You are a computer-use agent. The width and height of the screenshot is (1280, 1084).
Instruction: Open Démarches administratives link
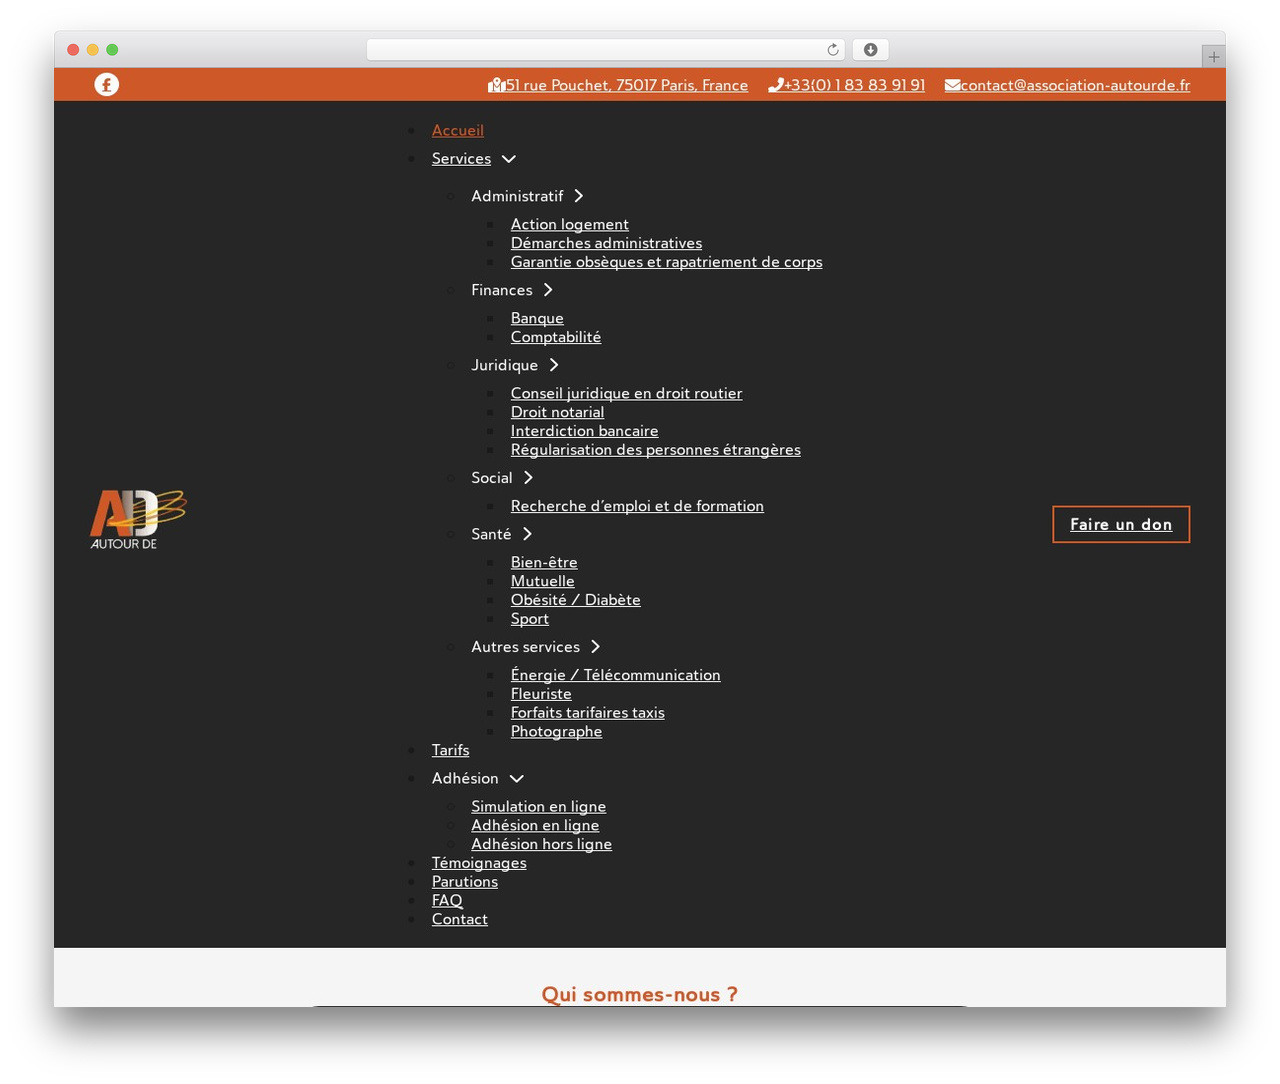(606, 244)
